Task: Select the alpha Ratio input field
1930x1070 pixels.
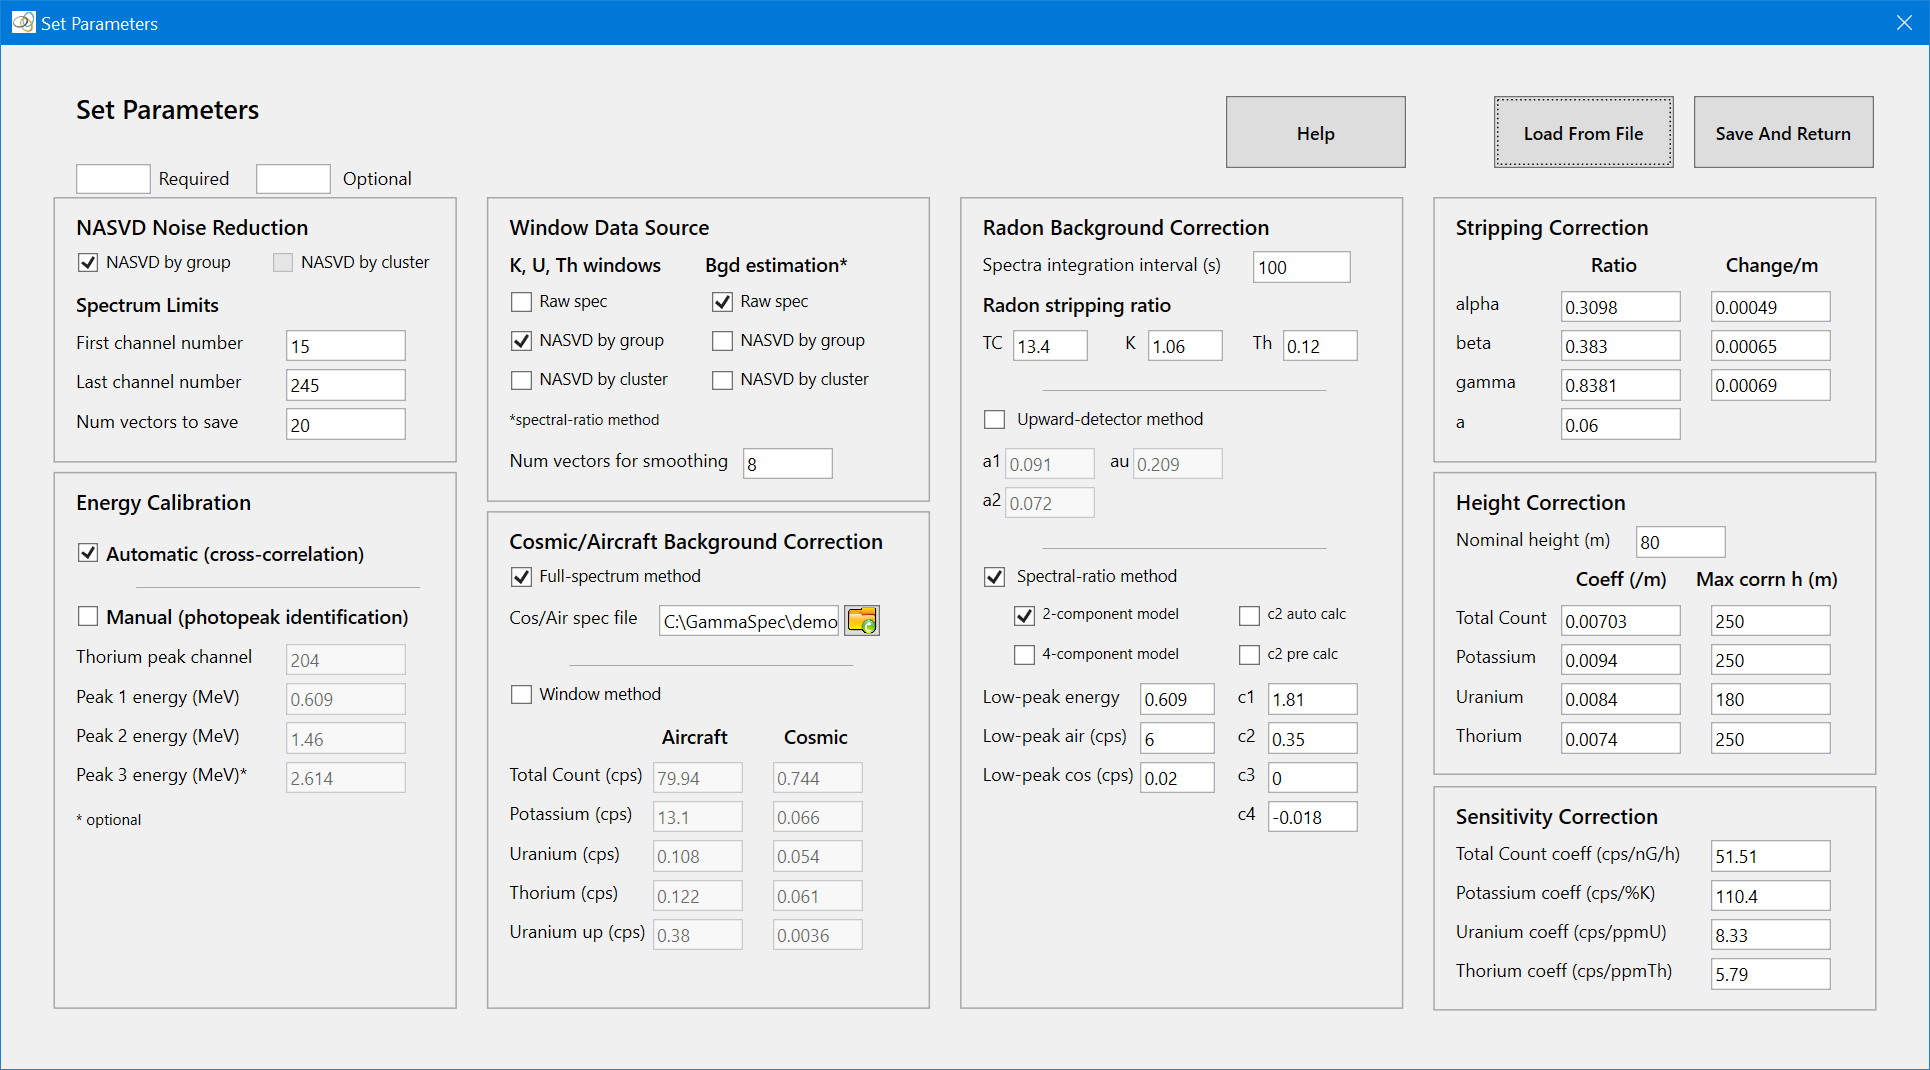Action: point(1619,307)
